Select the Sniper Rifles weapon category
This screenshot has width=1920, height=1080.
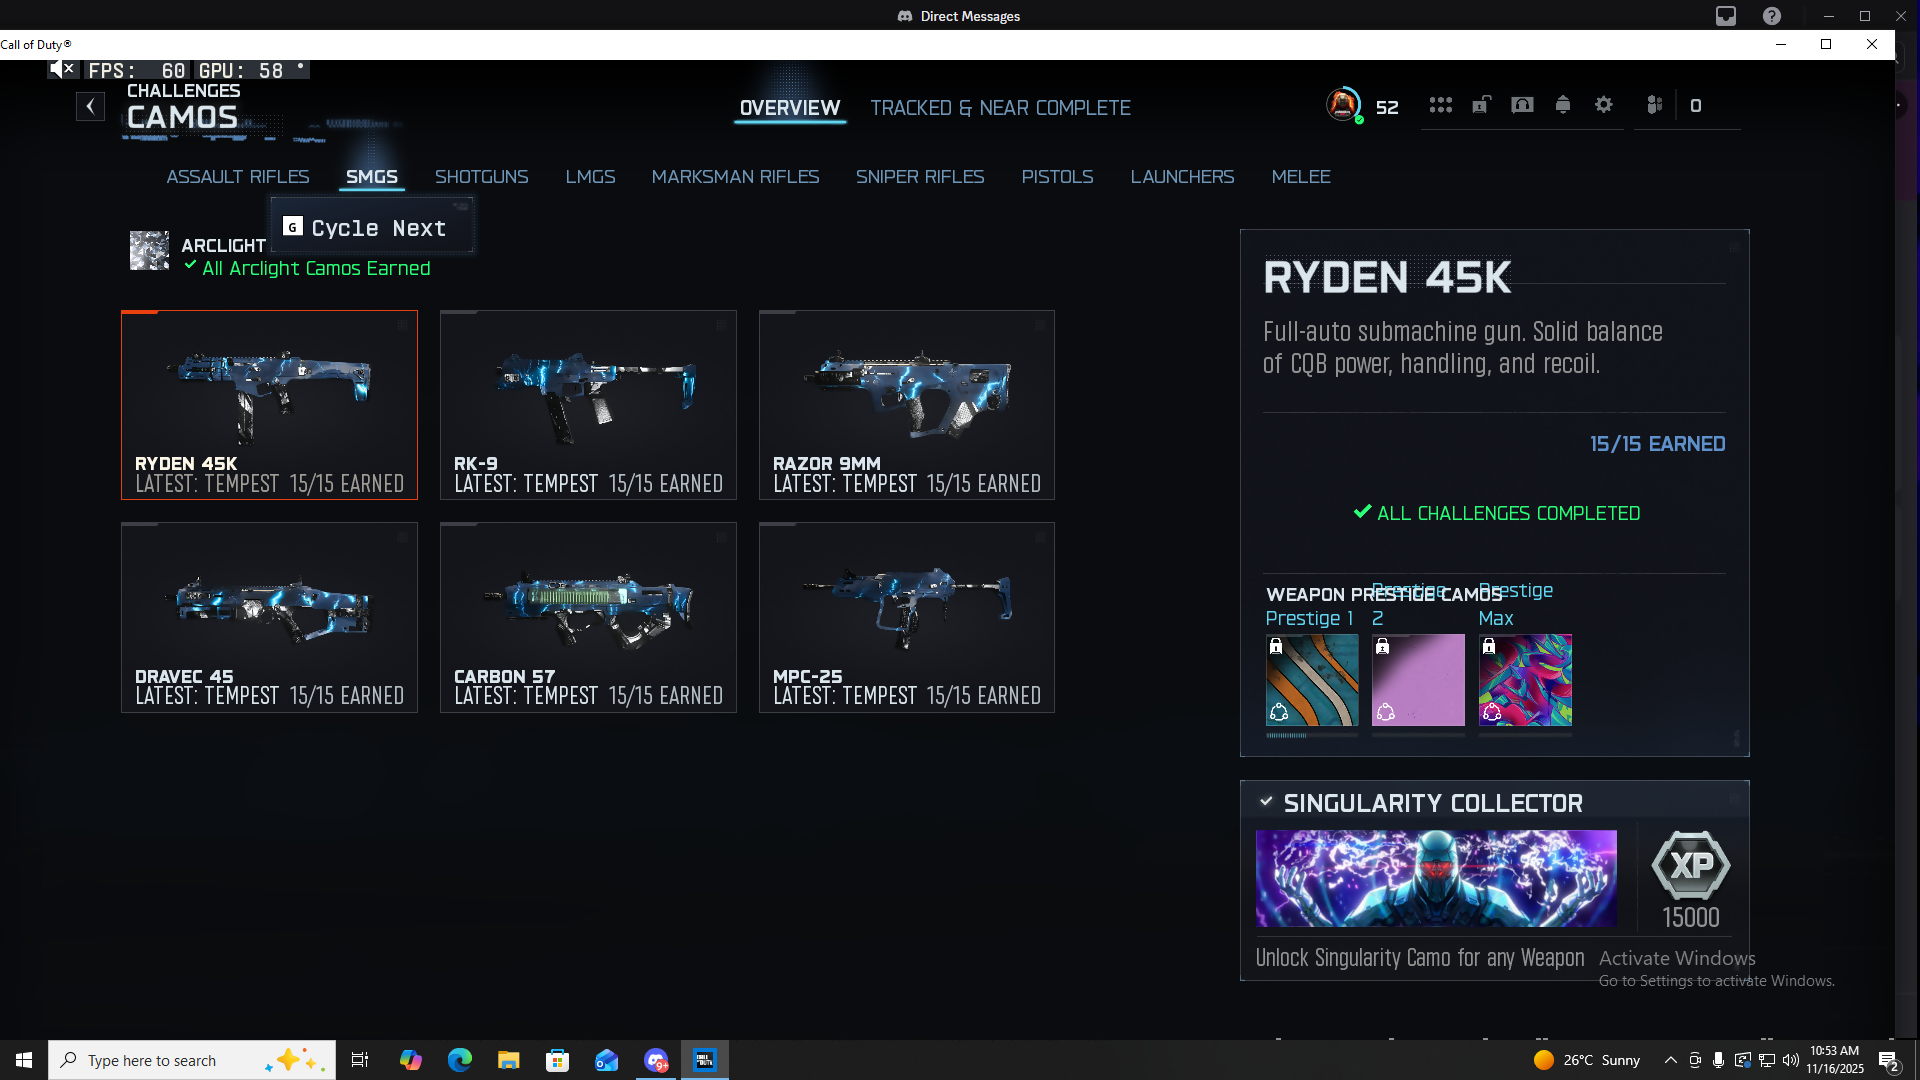[x=920, y=177]
